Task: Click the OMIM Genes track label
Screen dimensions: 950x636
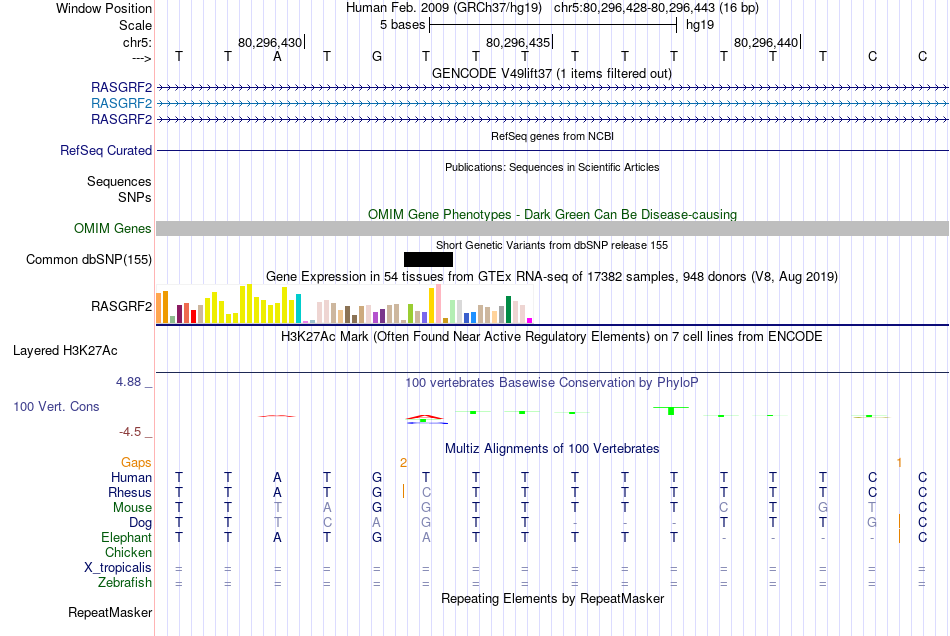Action: (x=112, y=228)
